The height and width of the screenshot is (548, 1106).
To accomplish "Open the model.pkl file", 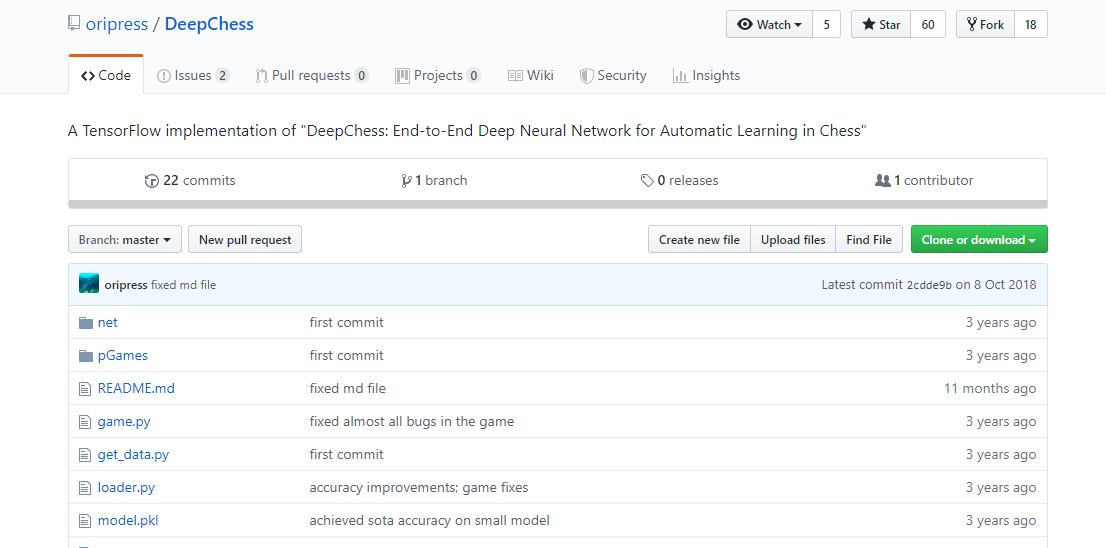I will point(128,520).
